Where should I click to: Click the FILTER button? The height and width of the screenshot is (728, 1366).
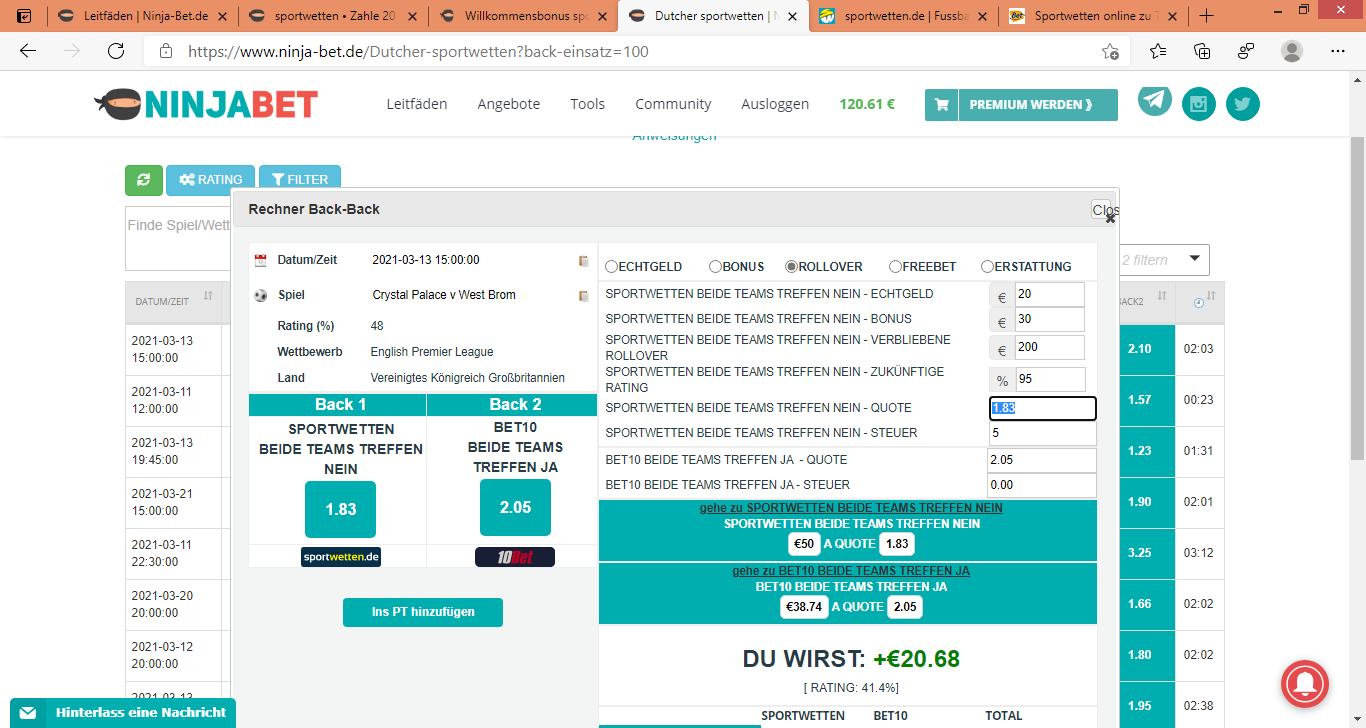click(x=300, y=180)
